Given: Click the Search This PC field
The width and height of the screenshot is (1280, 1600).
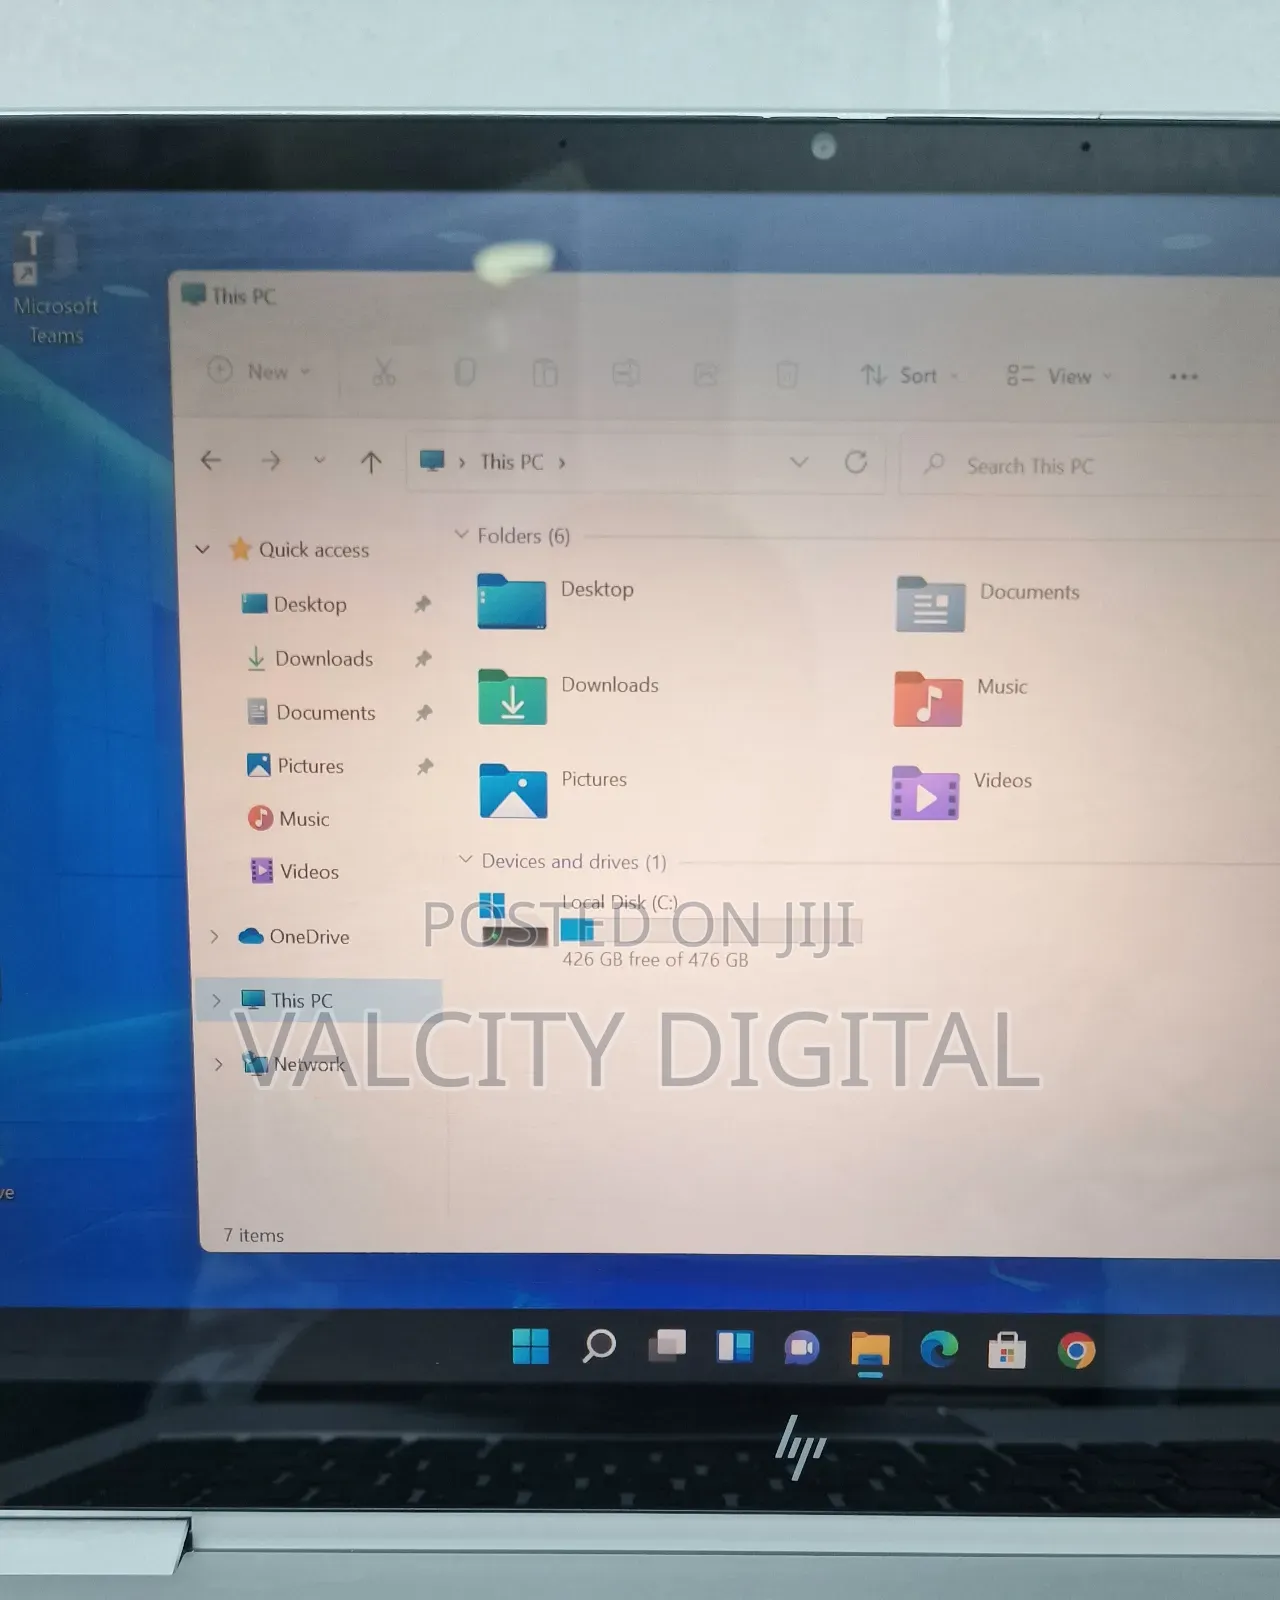Looking at the screenshot, I should tap(1090, 466).
